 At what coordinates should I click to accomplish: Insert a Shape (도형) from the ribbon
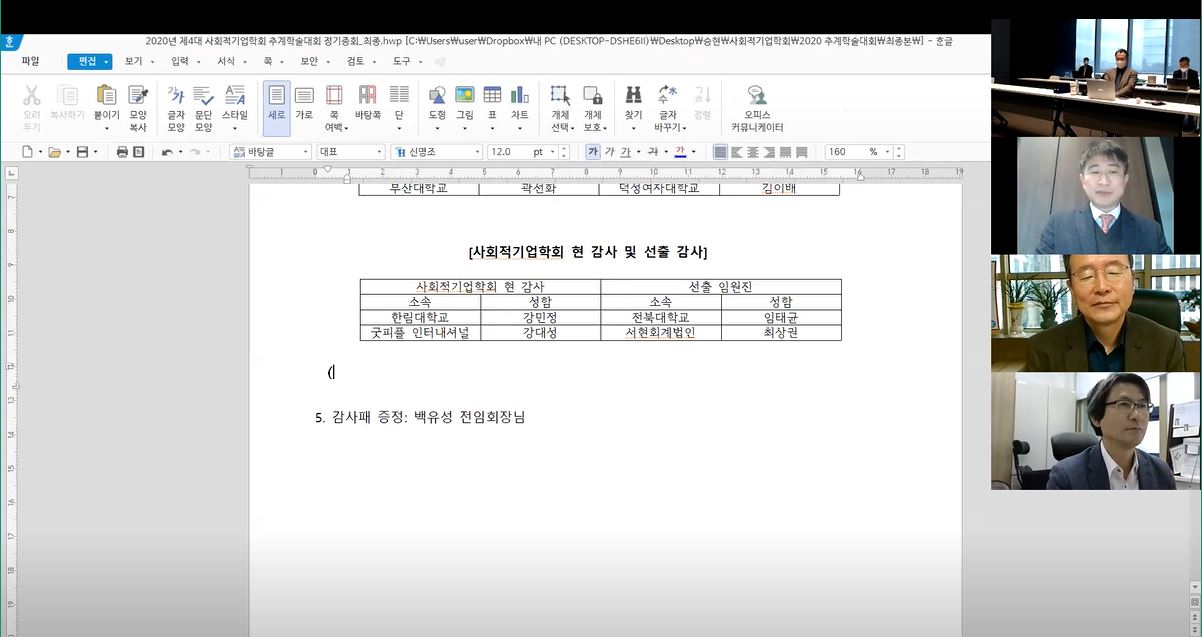[x=437, y=96]
